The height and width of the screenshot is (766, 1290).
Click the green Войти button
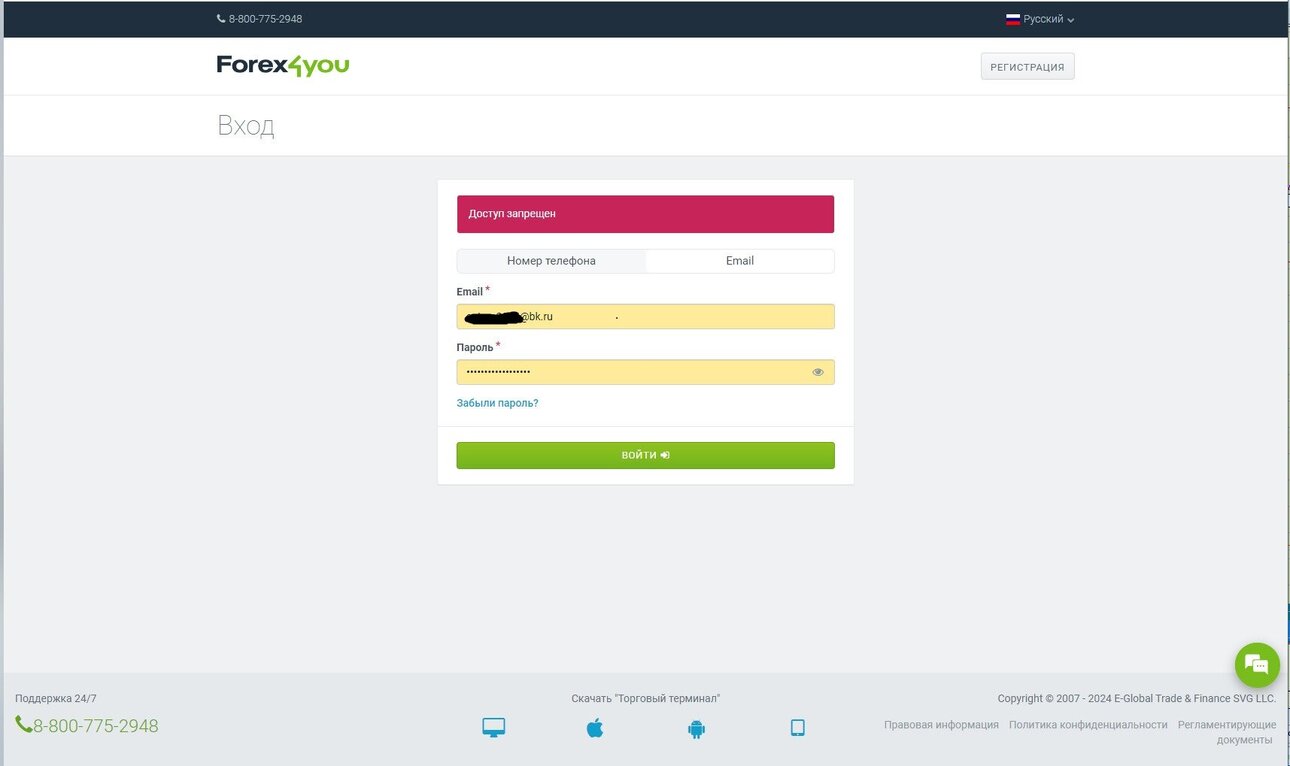click(x=645, y=455)
